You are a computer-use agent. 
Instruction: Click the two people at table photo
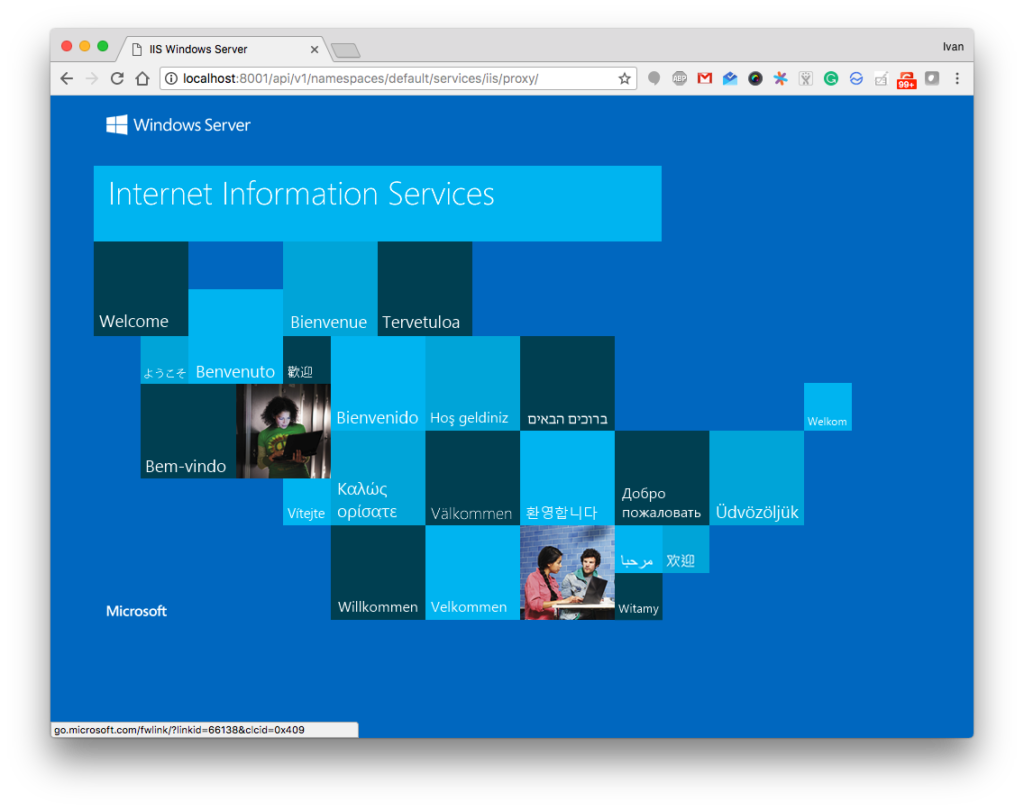[x=567, y=572]
